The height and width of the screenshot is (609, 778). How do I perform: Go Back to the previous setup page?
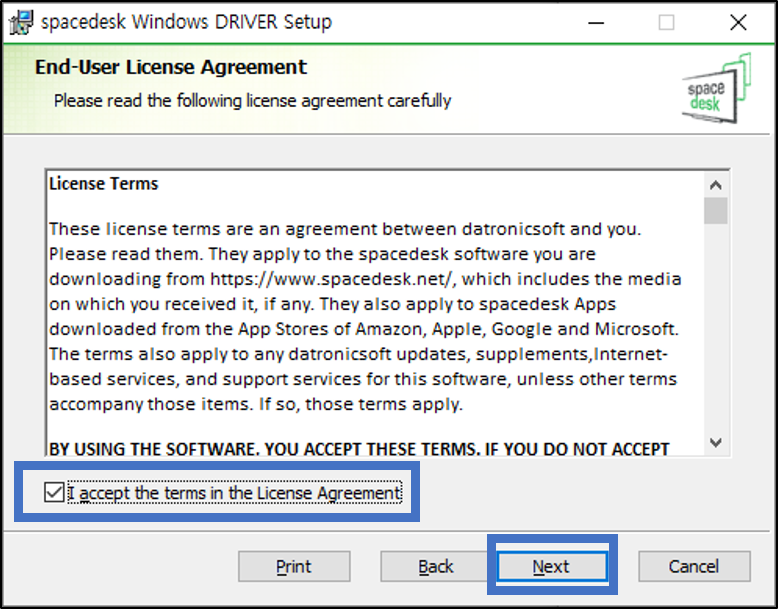point(436,566)
